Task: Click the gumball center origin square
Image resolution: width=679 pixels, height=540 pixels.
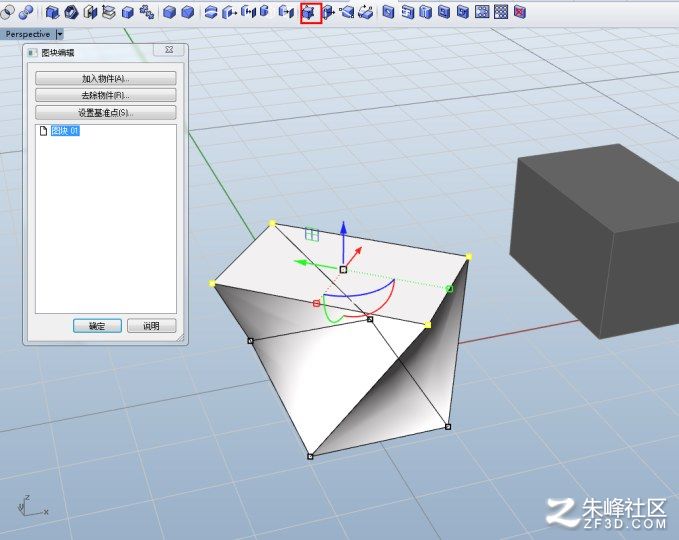Action: [343, 270]
